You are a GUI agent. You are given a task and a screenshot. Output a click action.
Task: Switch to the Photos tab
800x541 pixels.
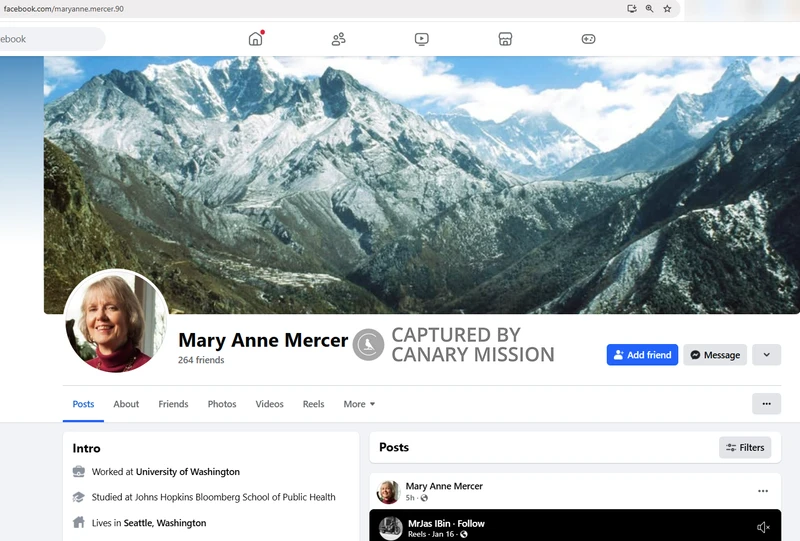(222, 404)
